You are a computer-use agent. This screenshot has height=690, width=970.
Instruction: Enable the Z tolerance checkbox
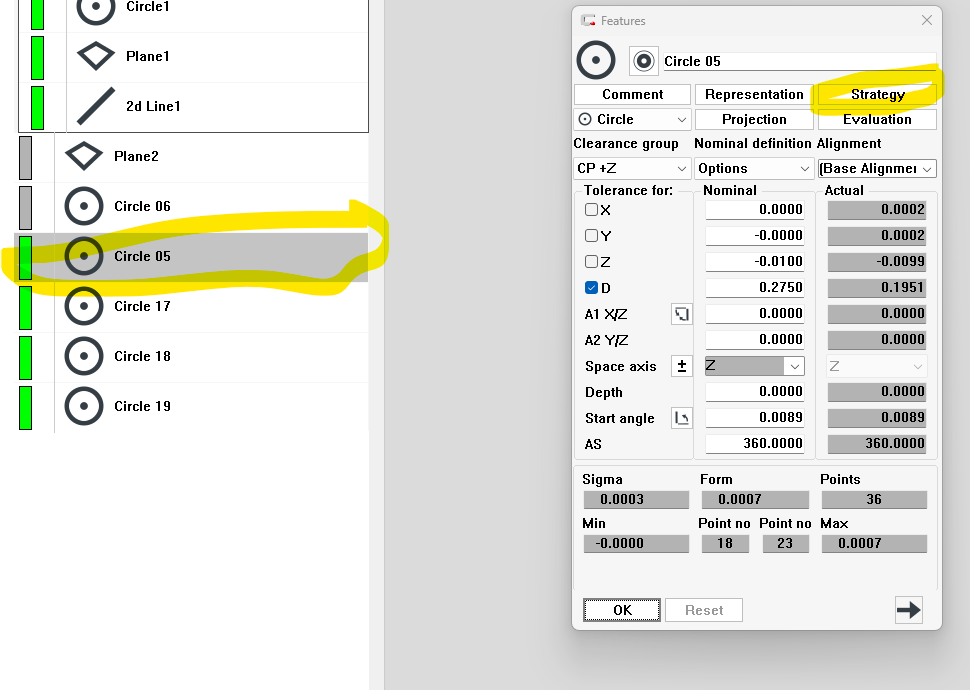point(591,262)
